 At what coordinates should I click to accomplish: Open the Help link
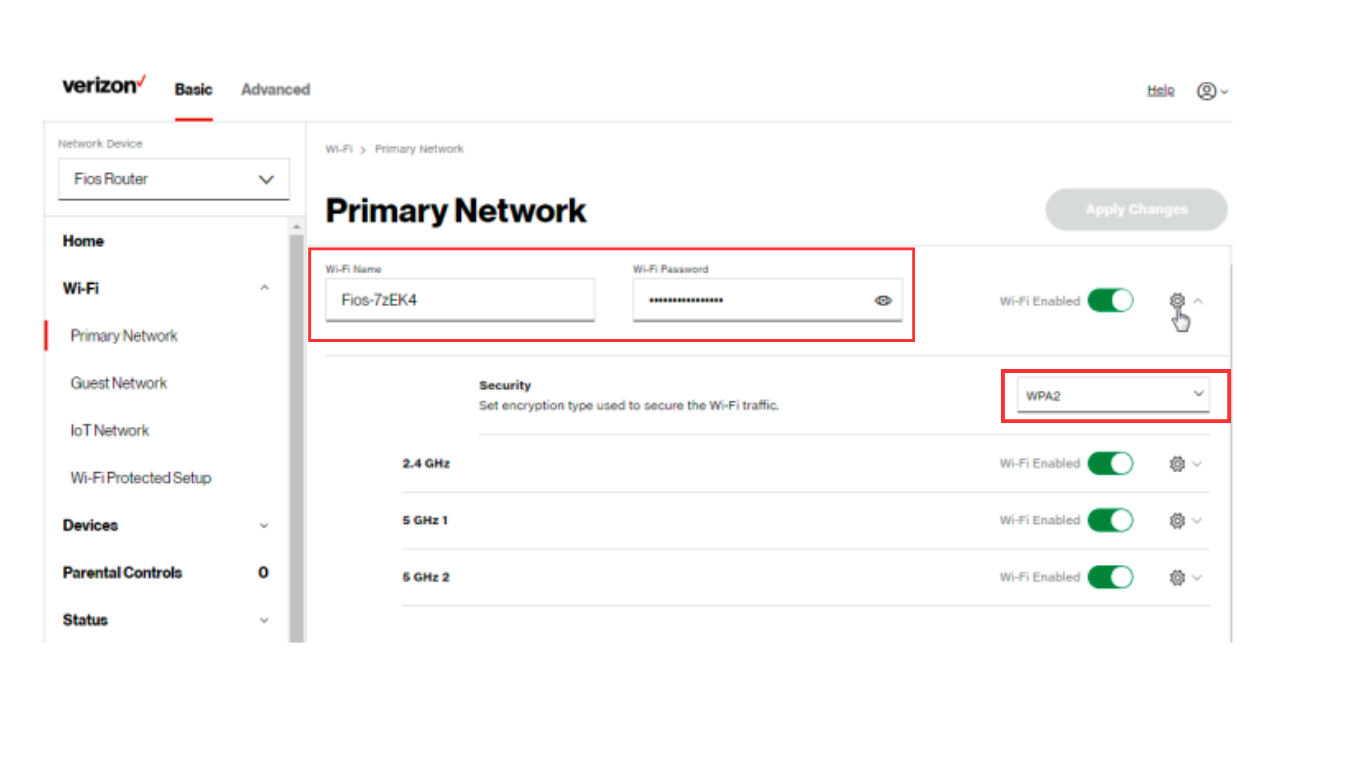[x=1160, y=91]
